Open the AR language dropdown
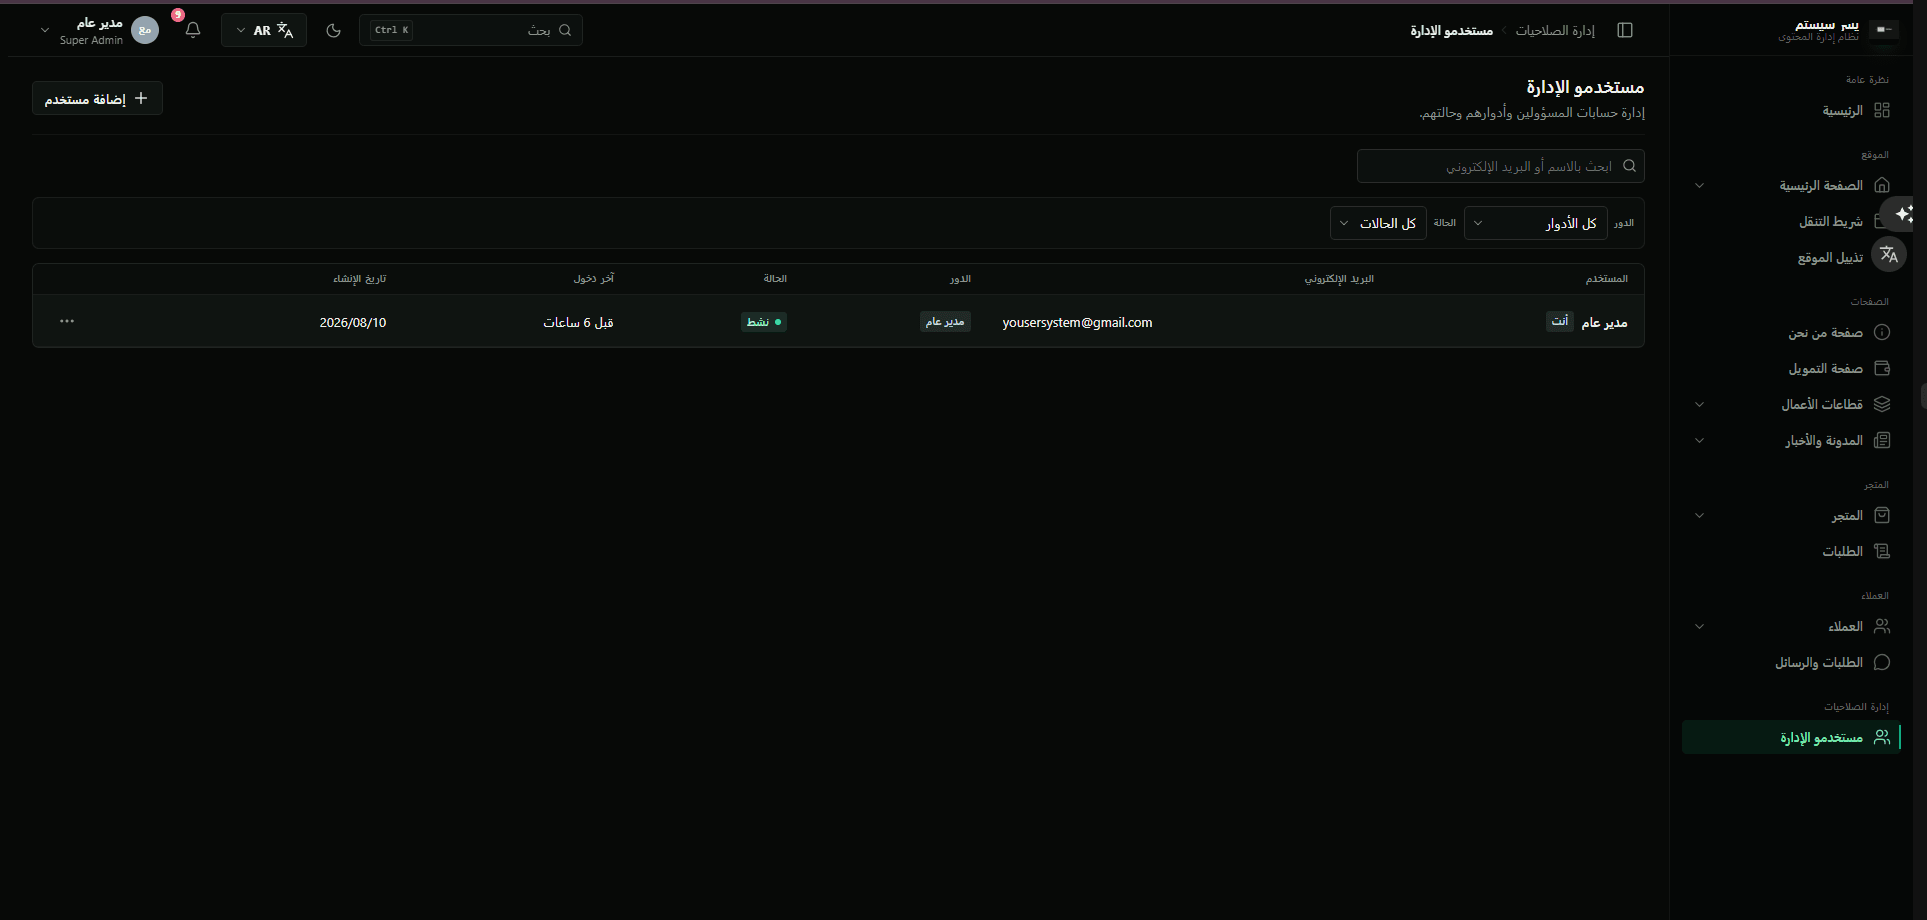 264,30
